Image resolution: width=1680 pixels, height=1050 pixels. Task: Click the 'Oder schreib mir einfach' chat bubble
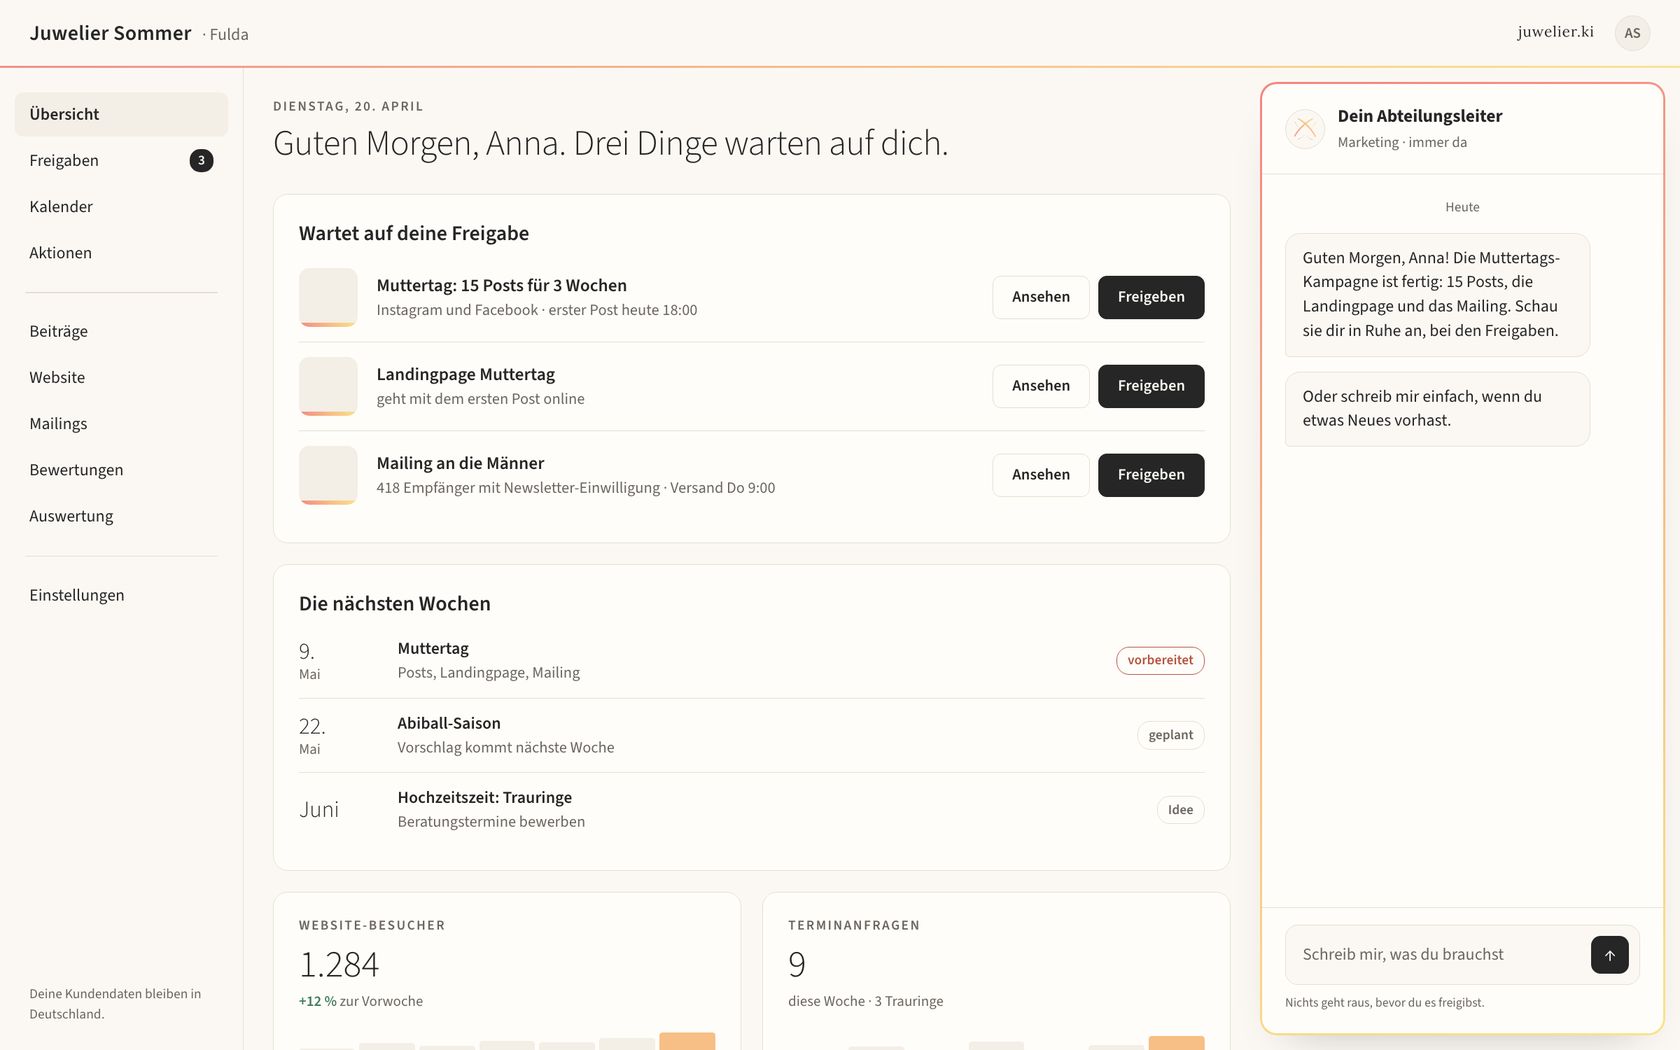point(1437,409)
